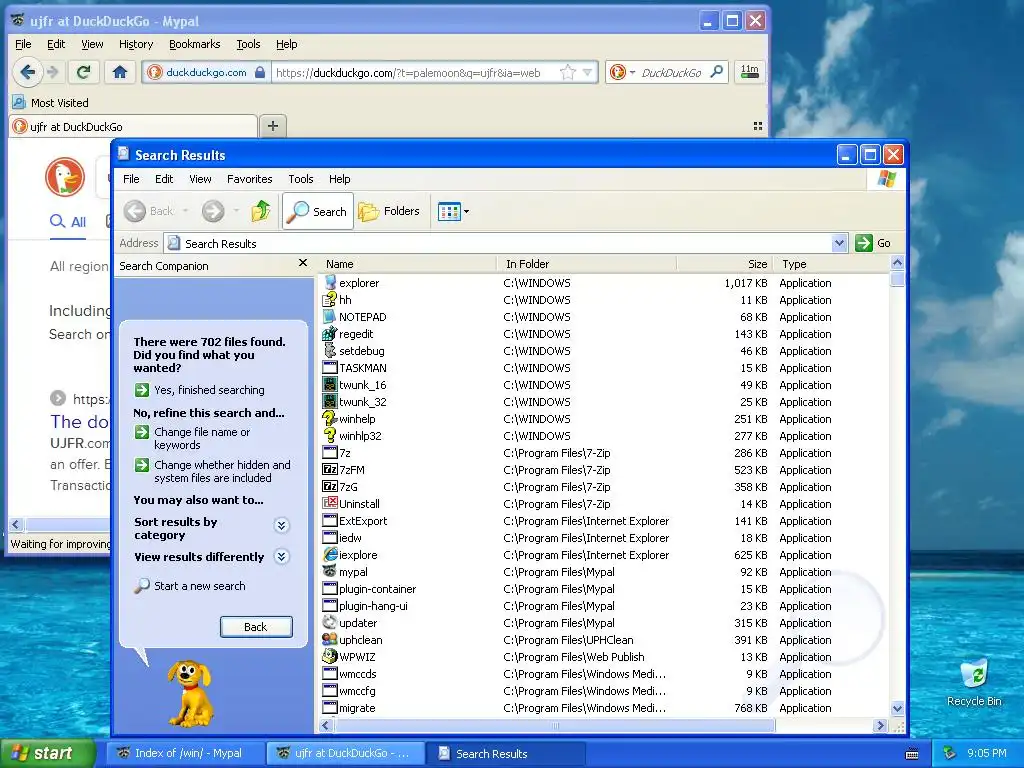
Task: Click the Start button
Action: 46,753
